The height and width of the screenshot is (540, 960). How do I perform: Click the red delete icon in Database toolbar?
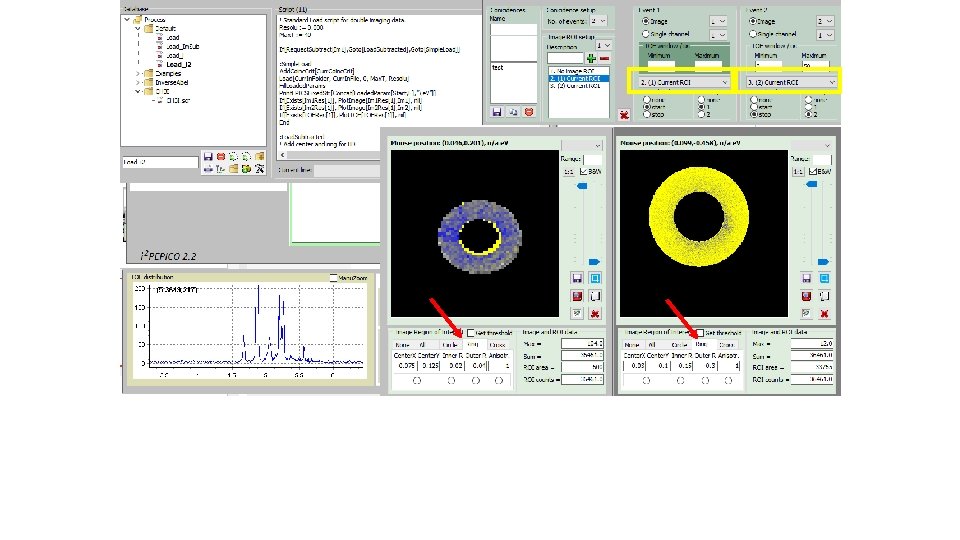[x=220, y=157]
